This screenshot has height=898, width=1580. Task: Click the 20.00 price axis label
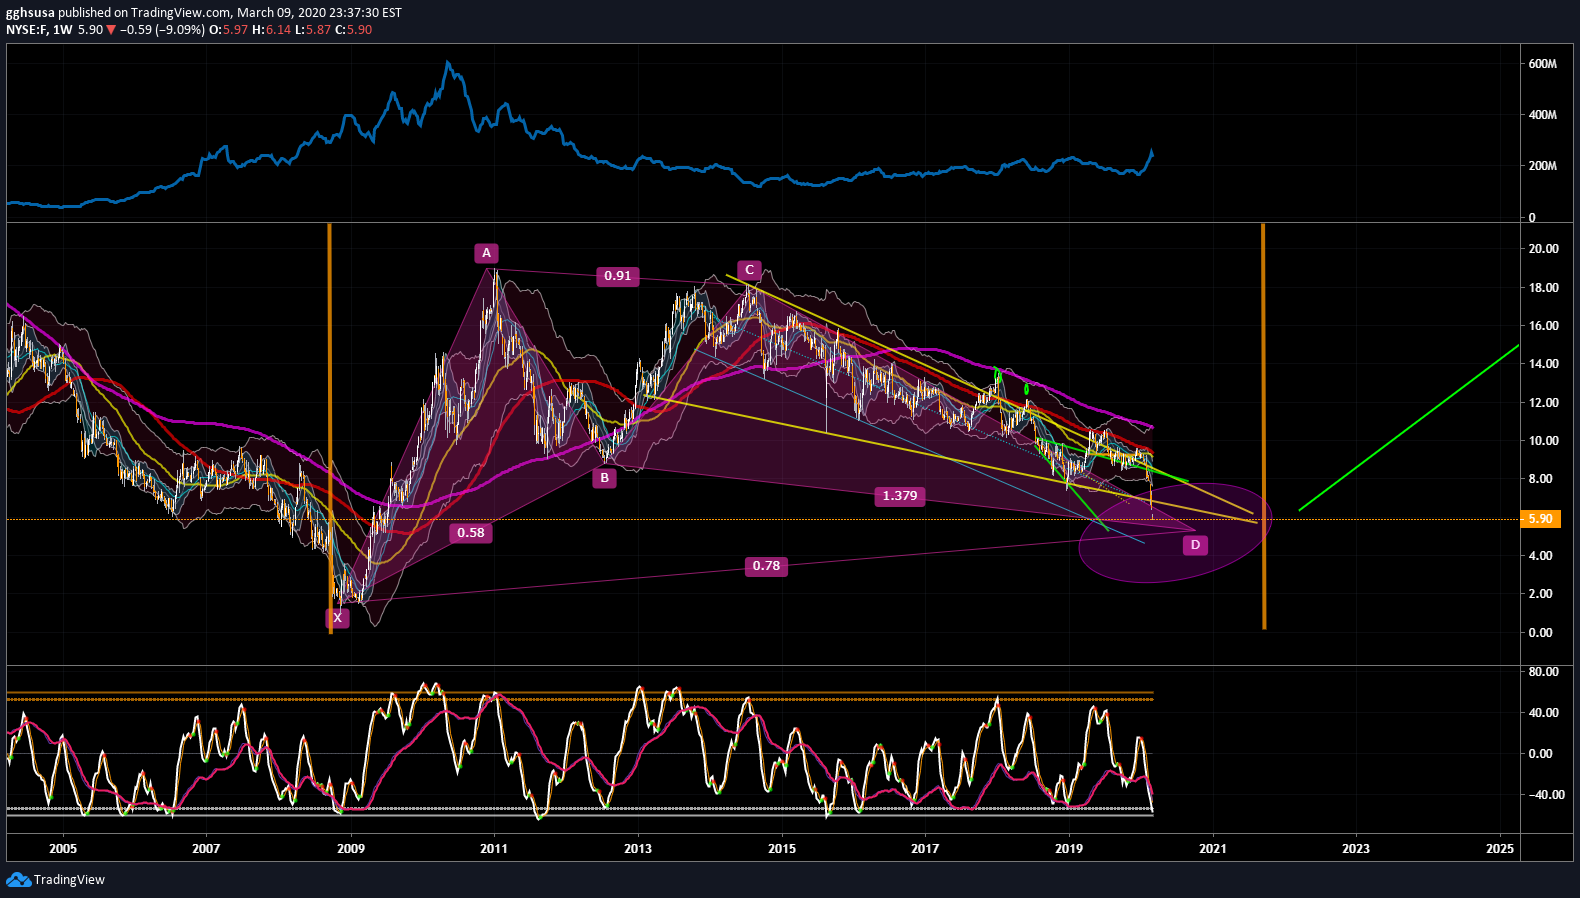pyautogui.click(x=1543, y=249)
